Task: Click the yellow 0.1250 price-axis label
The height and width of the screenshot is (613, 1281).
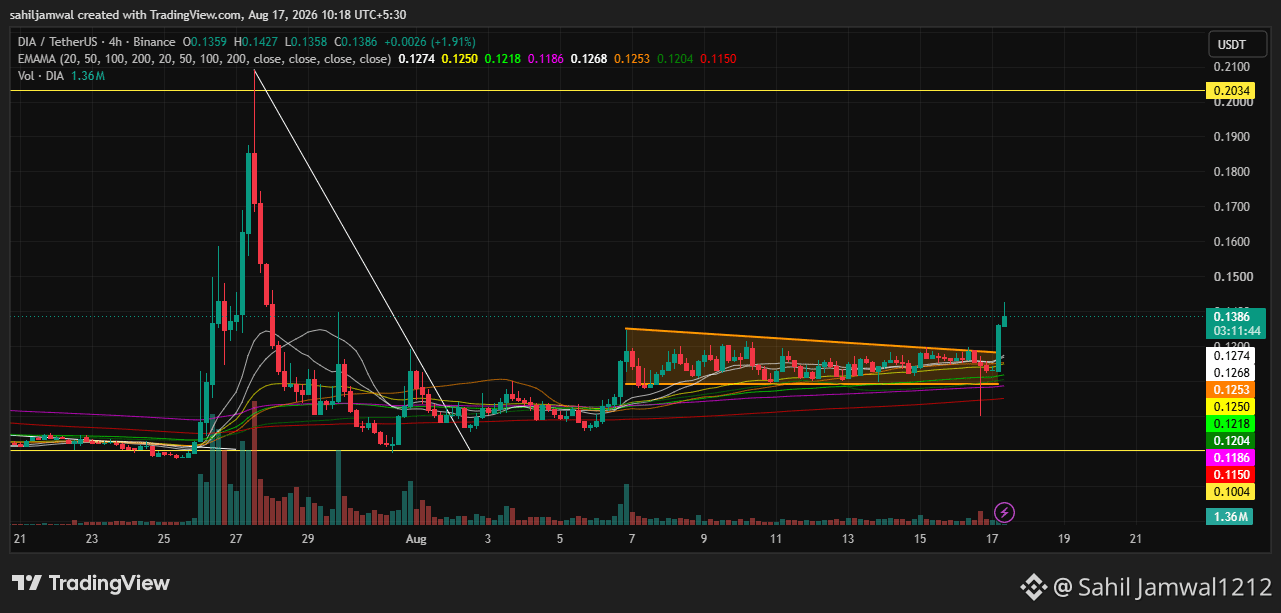Action: [x=1229, y=406]
